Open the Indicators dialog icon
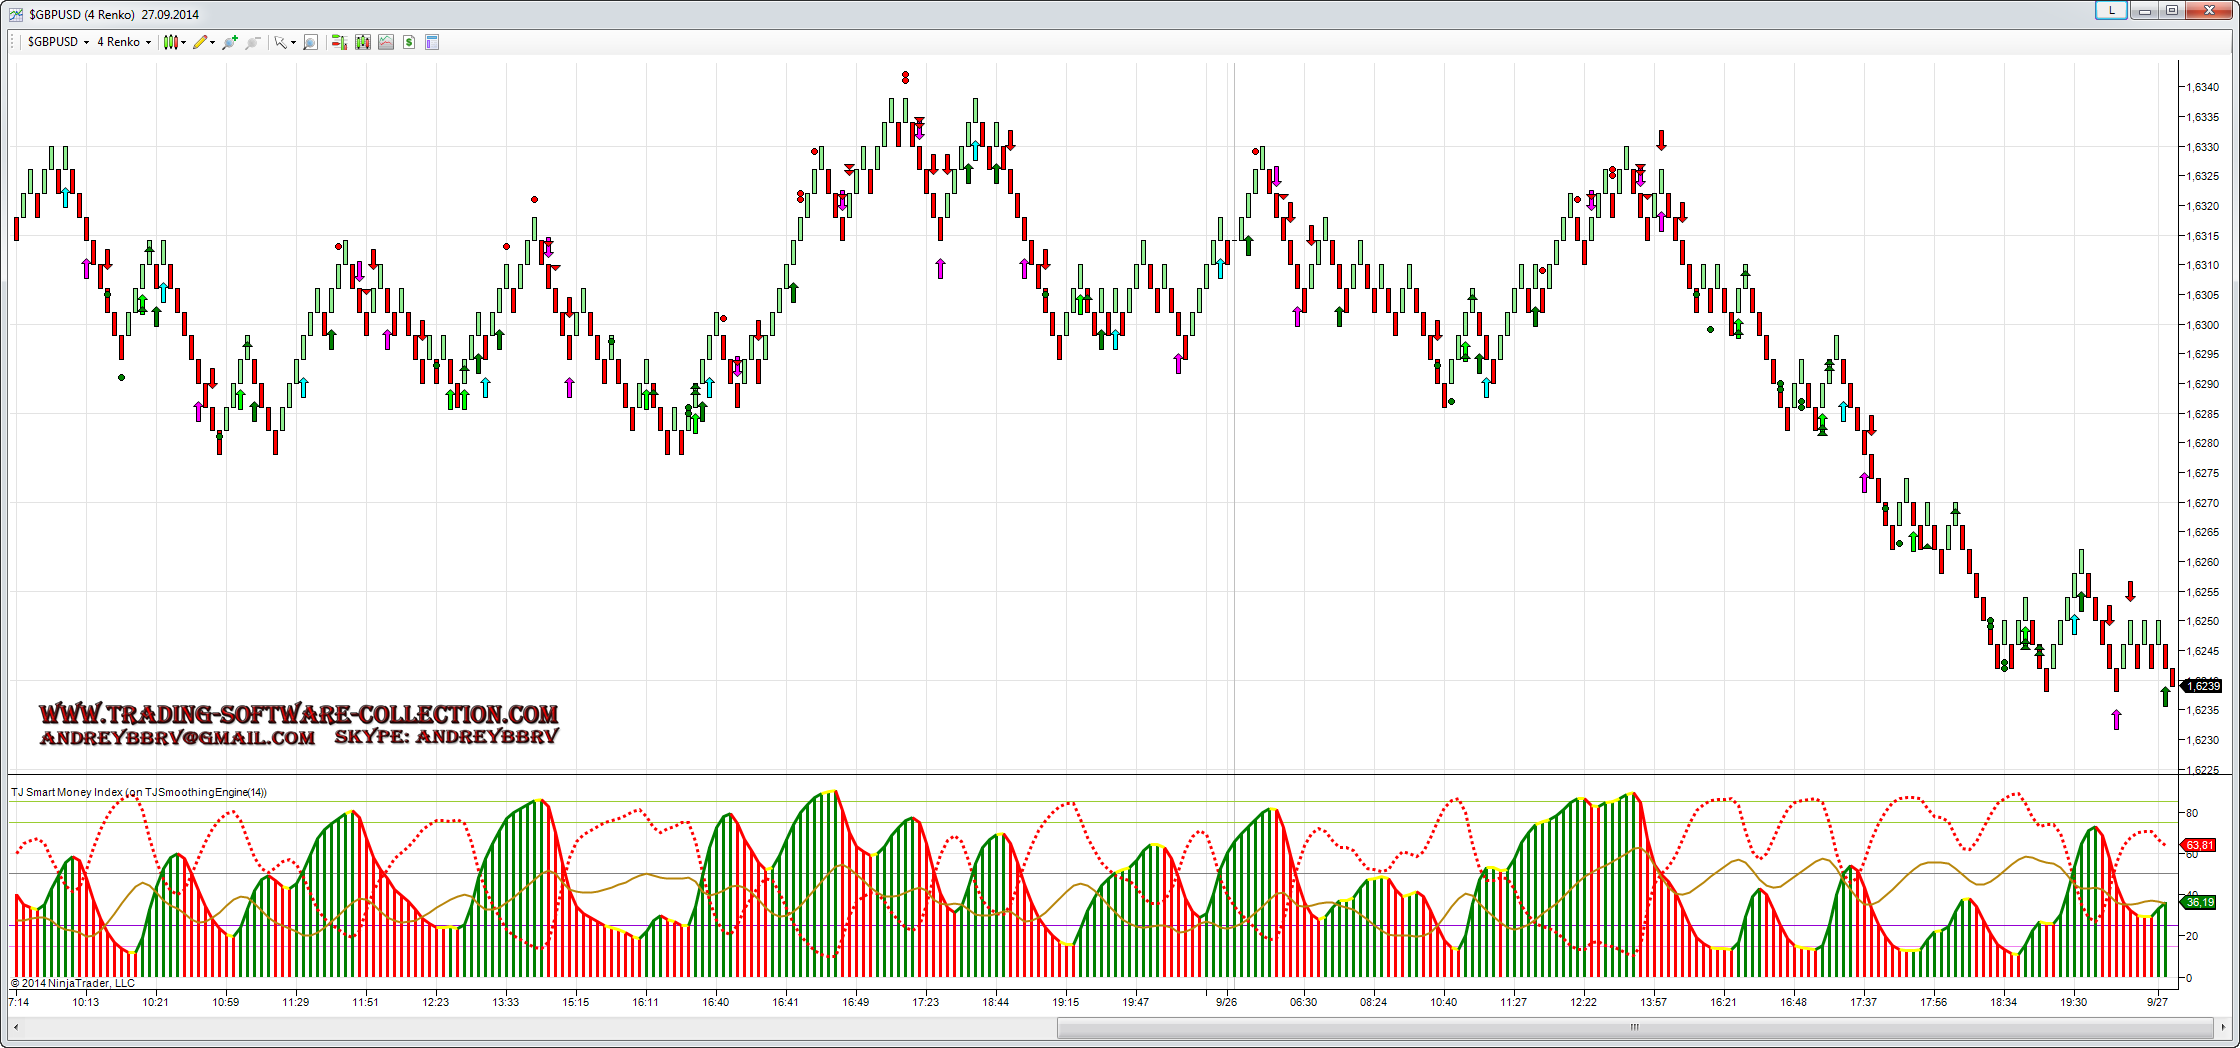The height and width of the screenshot is (1048, 2240). [386, 42]
